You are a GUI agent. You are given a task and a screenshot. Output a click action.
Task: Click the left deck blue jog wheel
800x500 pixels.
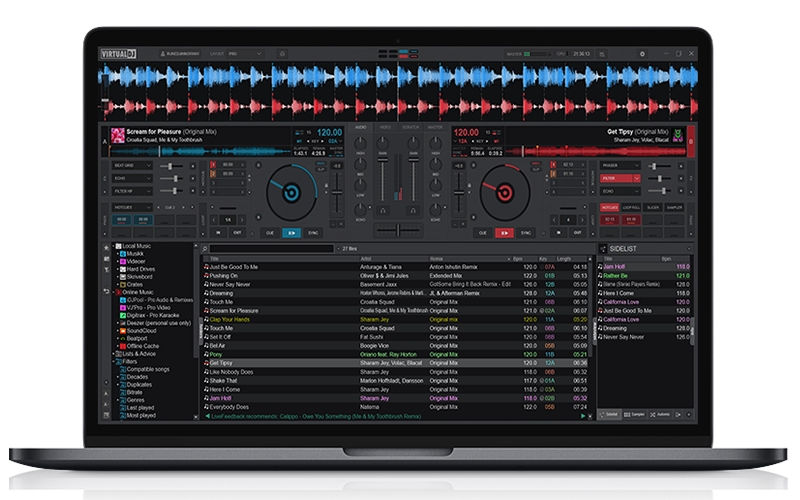tap(291, 193)
